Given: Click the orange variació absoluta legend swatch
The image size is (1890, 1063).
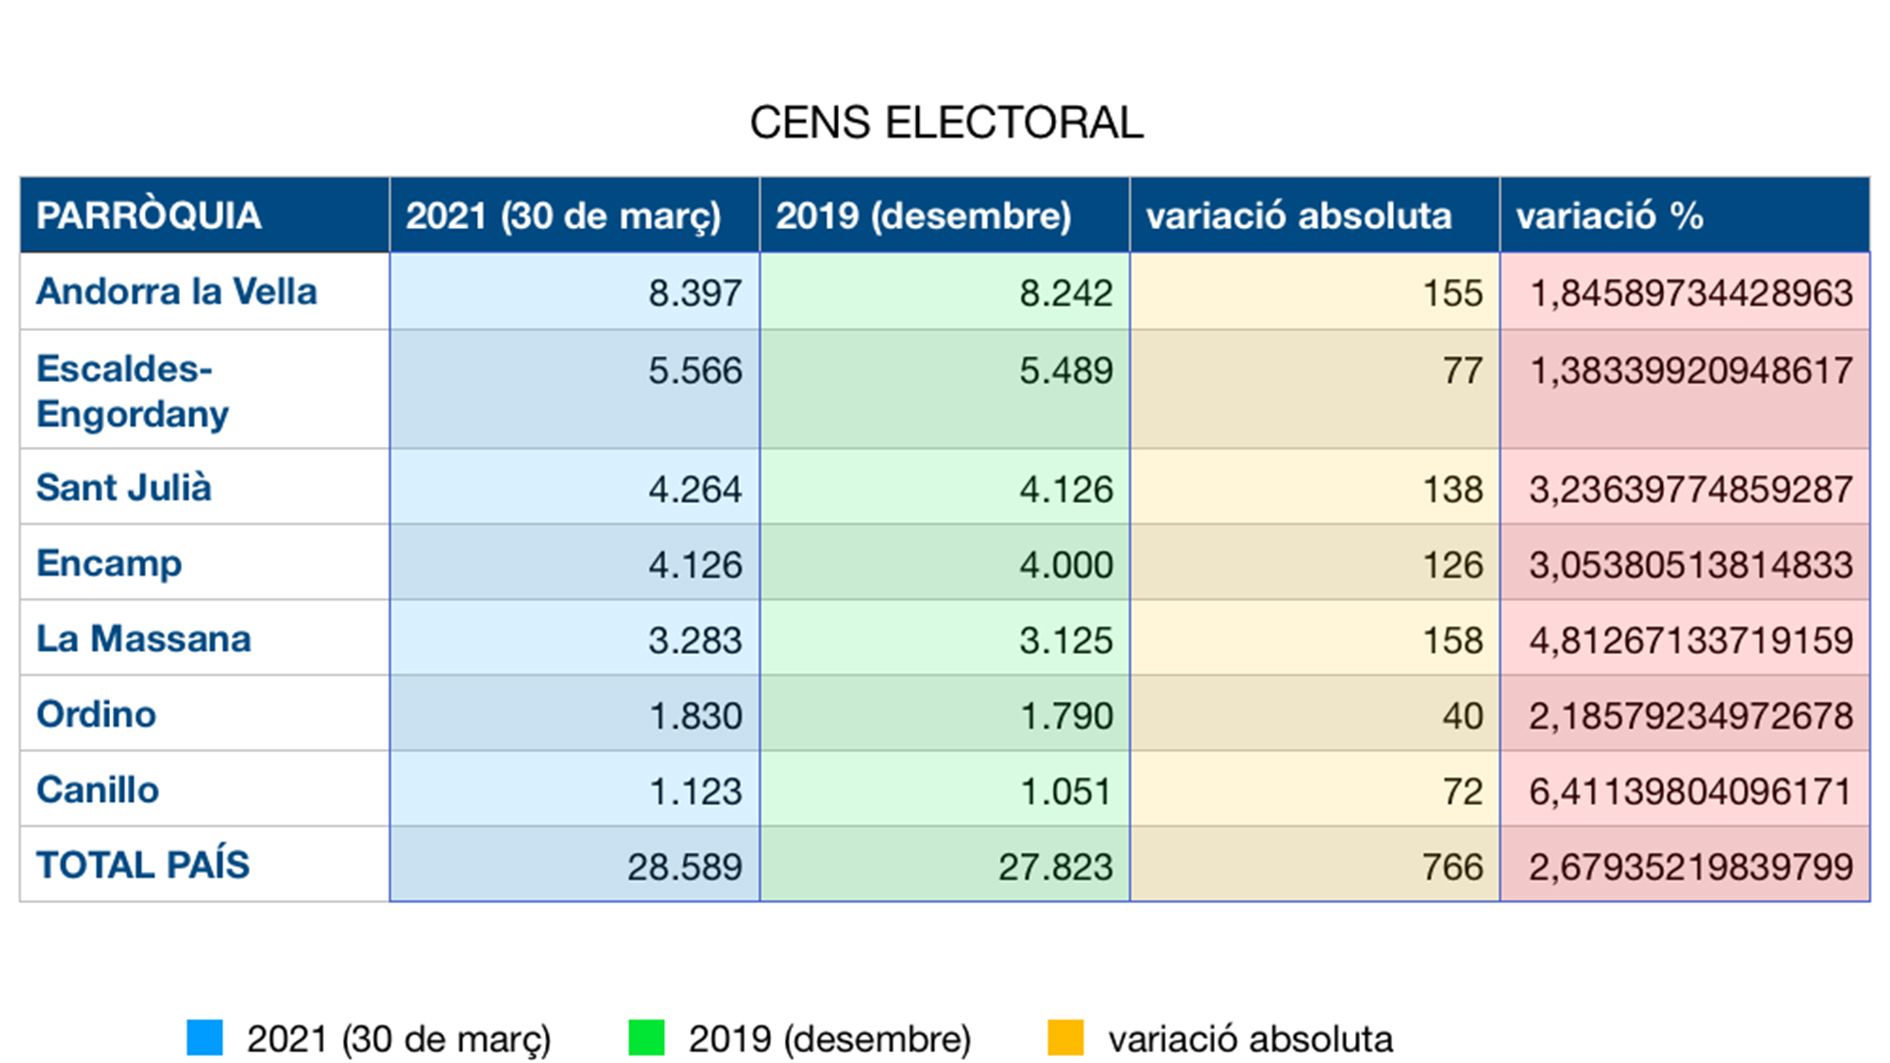Looking at the screenshot, I should (x=1065, y=1038).
